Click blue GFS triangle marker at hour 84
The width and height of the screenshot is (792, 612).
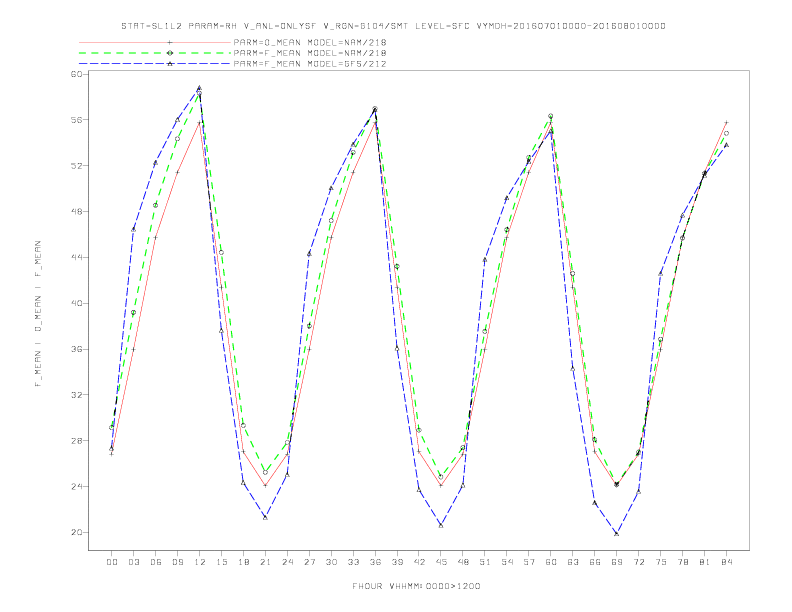coord(726,145)
